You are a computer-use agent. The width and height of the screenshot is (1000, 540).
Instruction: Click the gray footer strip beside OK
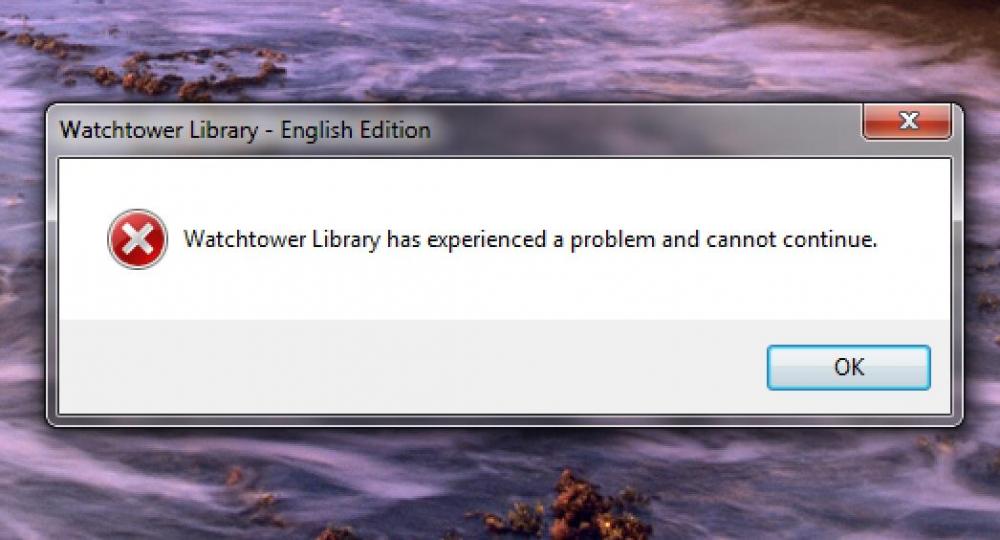pos(408,367)
